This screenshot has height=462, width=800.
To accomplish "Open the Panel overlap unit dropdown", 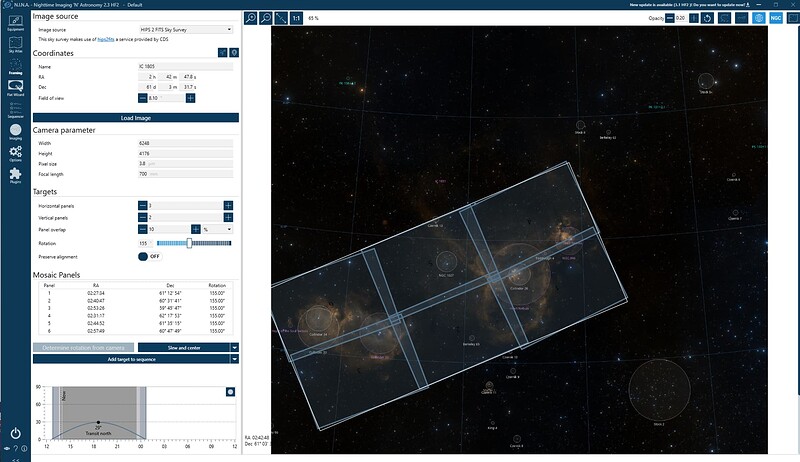I will pos(217,229).
